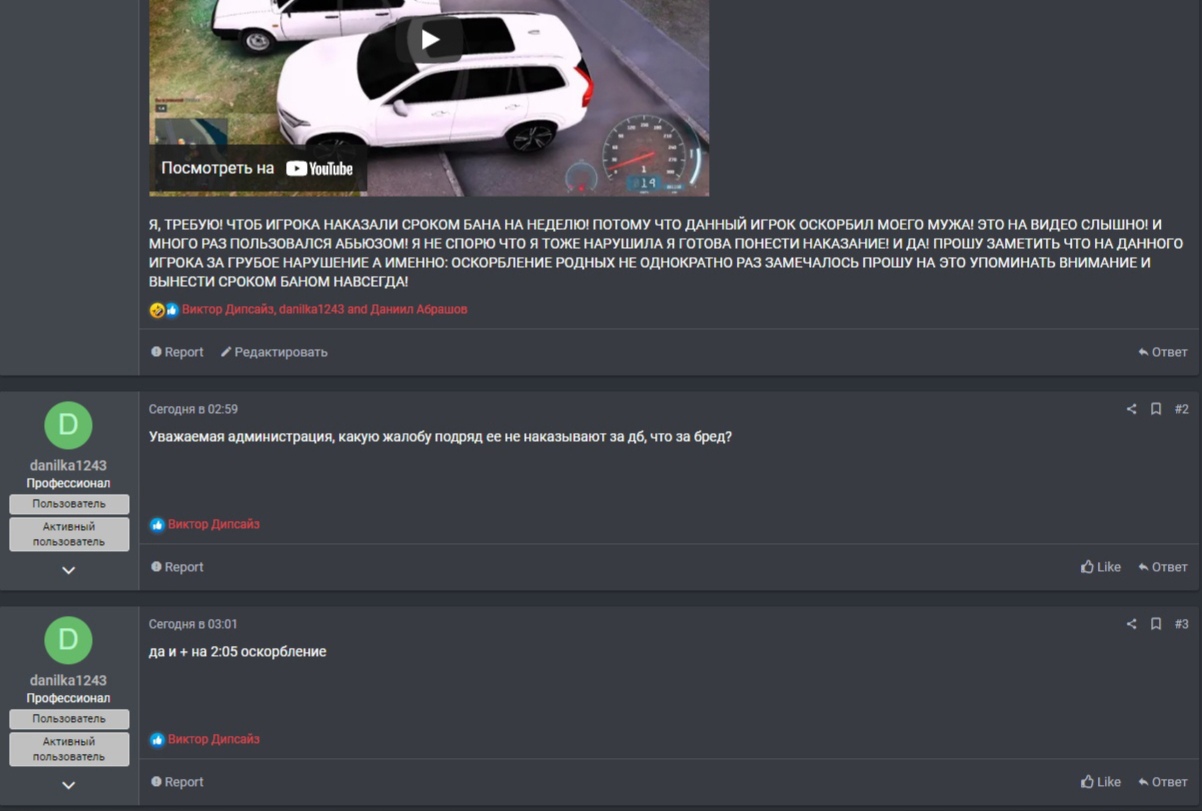Viewport: 1202px width, 811px height.
Task: Open danilka1243 avatar in post #3
Action: click(x=69, y=640)
